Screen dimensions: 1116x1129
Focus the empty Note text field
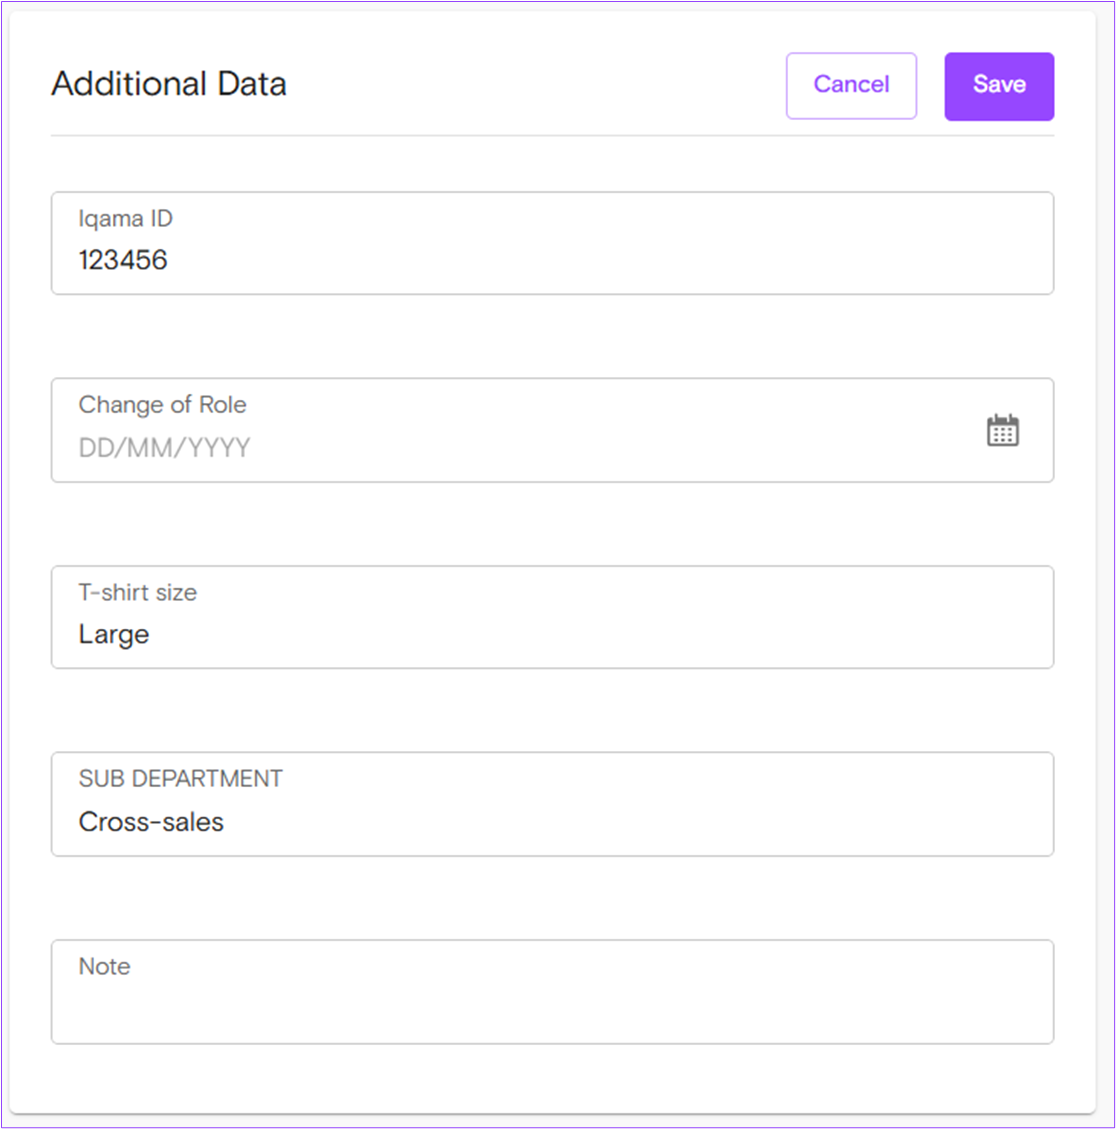[552, 991]
